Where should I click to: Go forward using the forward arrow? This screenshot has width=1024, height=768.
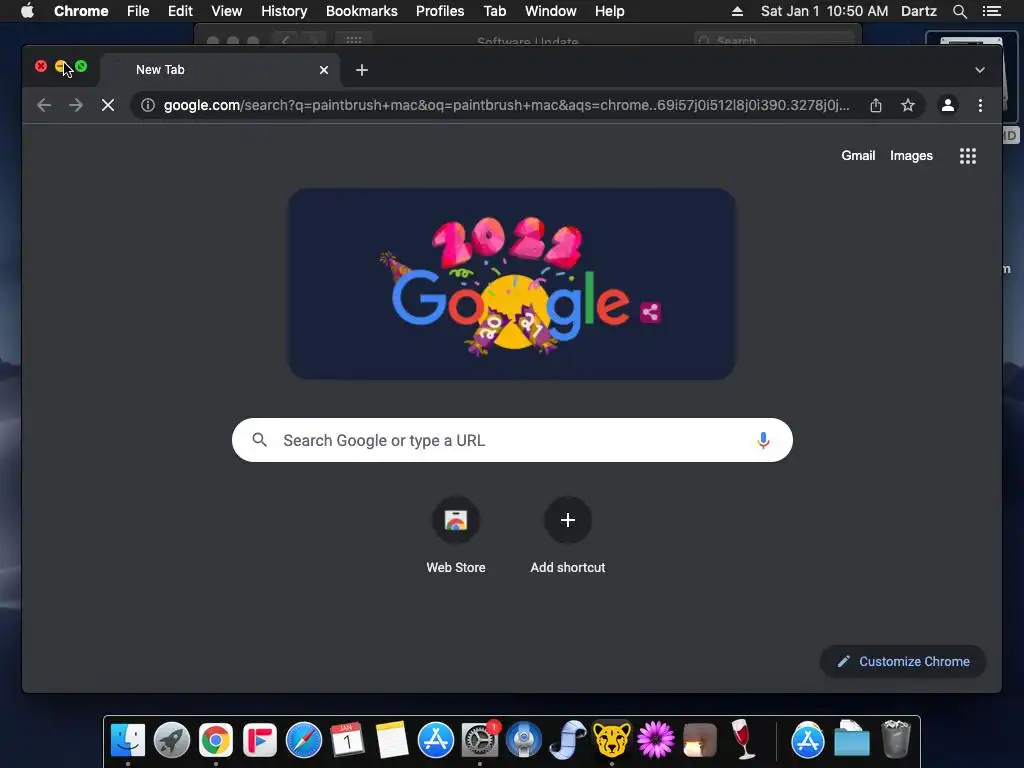76,105
